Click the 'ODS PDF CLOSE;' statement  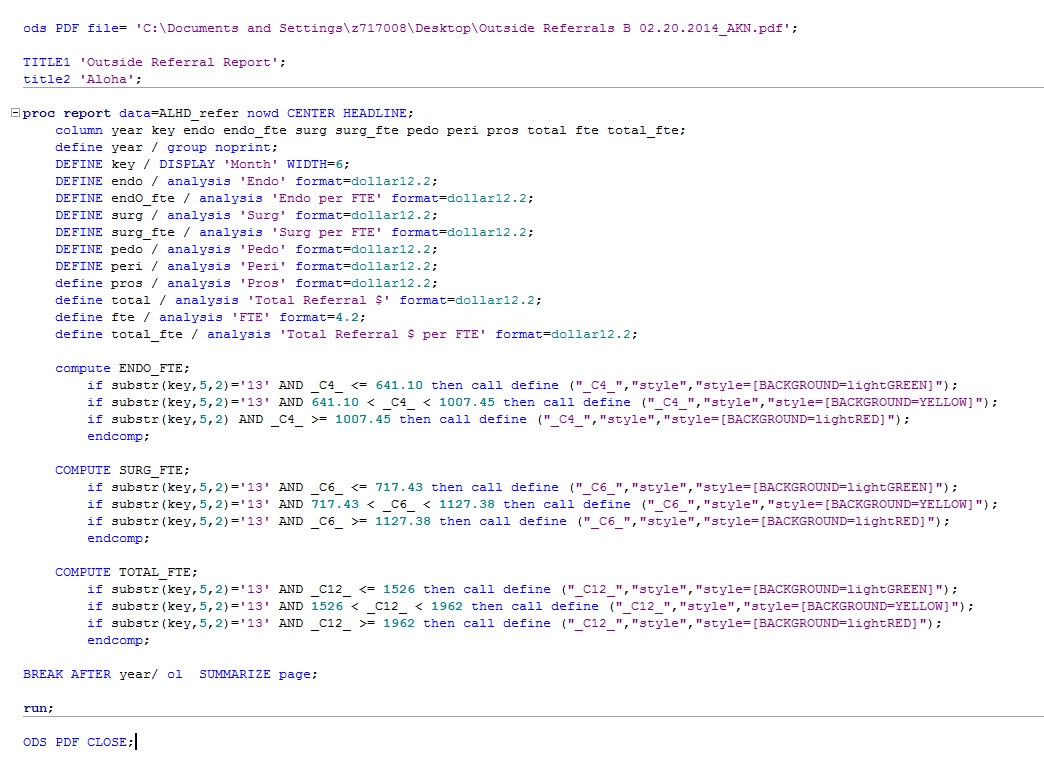pos(79,742)
